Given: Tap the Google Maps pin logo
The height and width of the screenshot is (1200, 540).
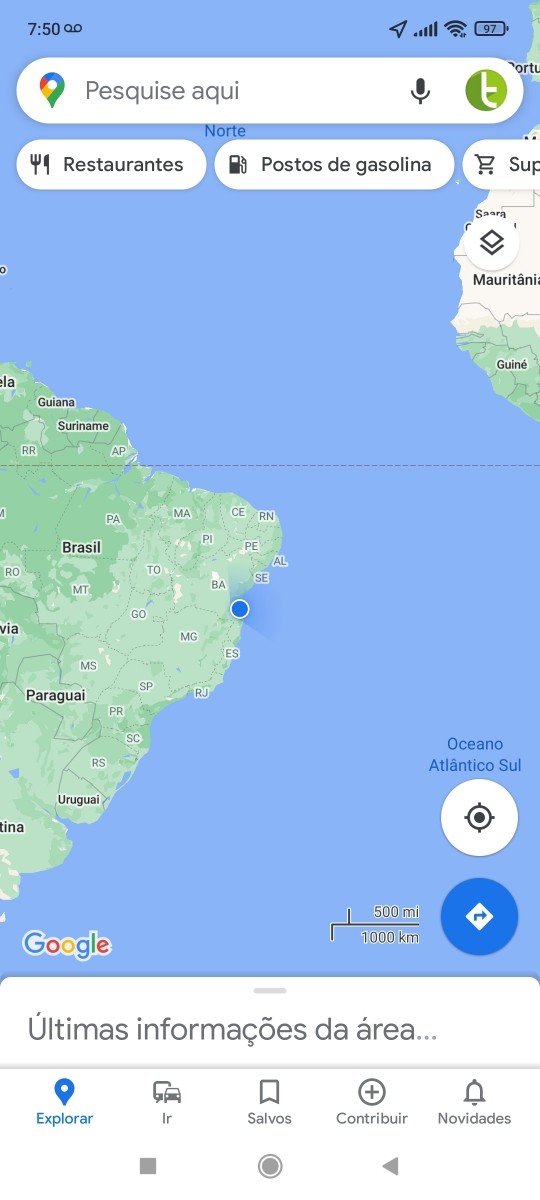Looking at the screenshot, I should [52, 91].
